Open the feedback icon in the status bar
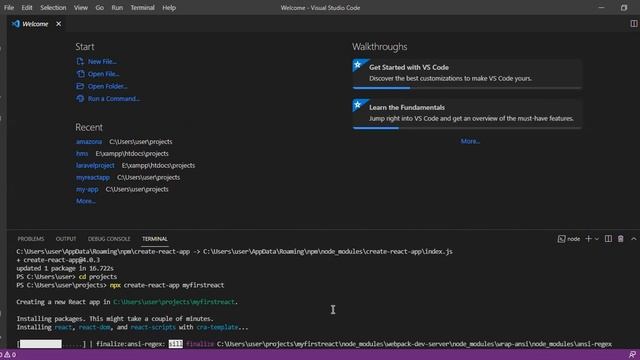This screenshot has height=360, width=640. [632, 355]
